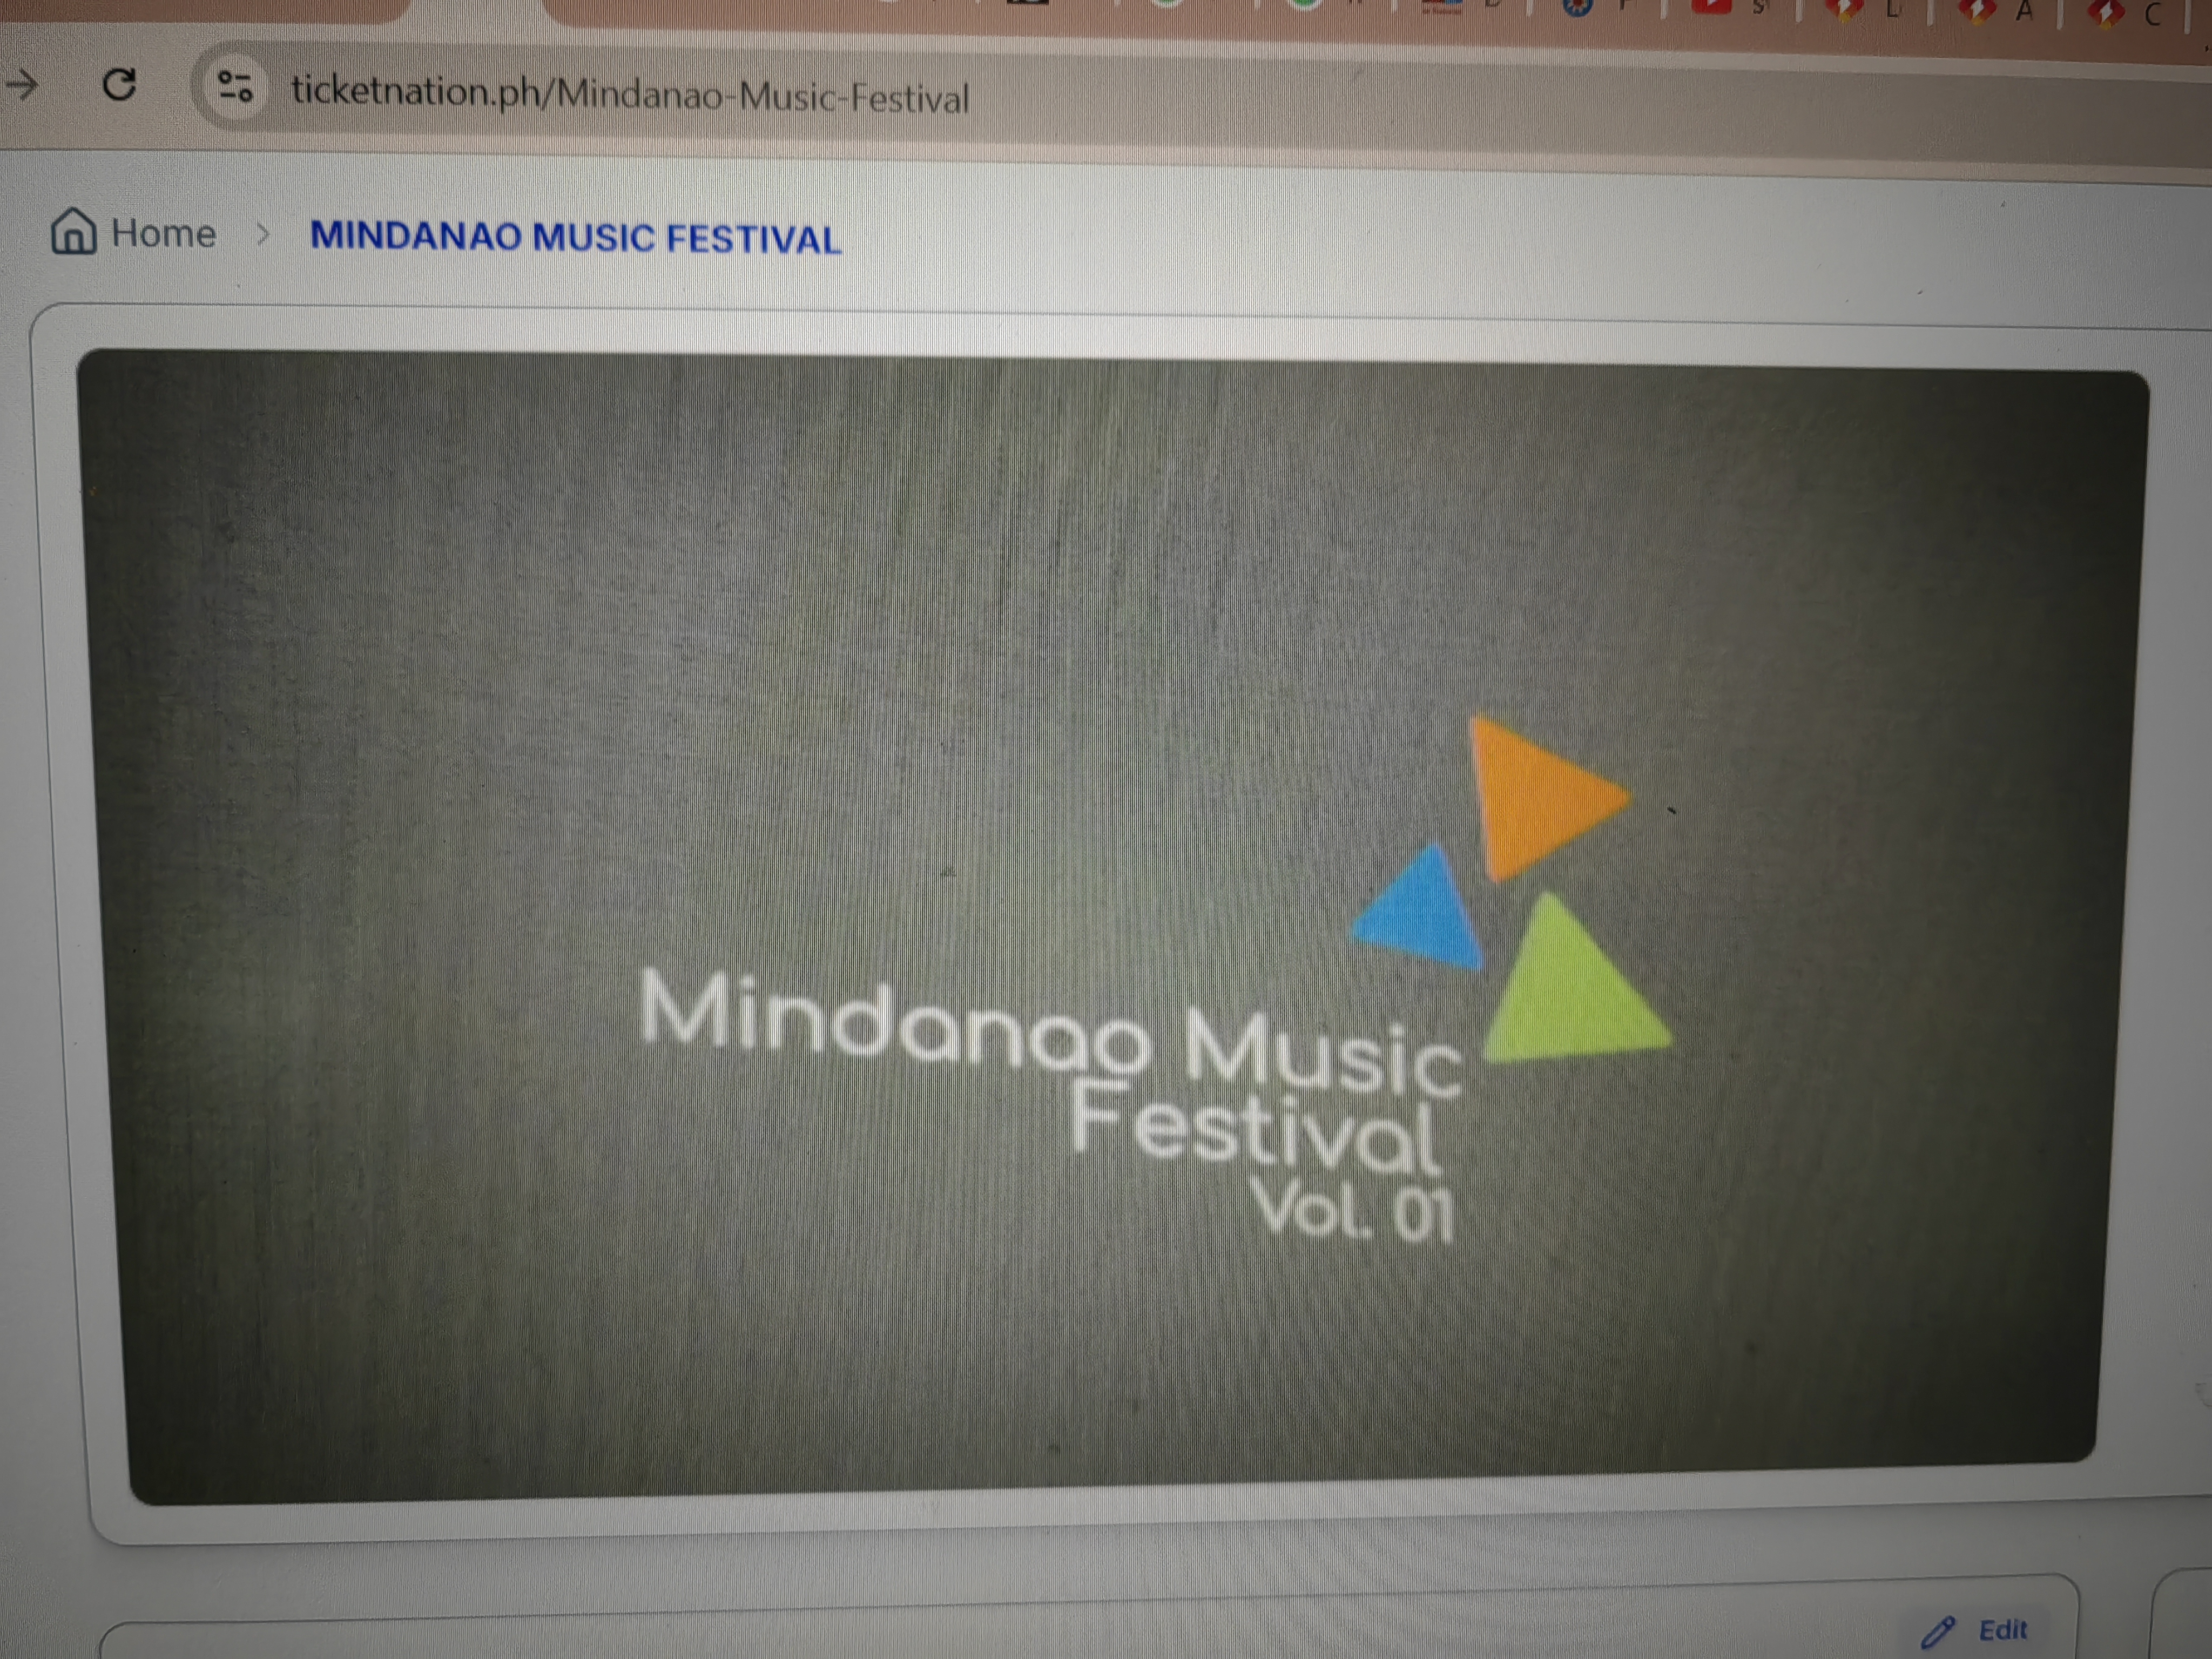
Task: Open the site information tune icon
Action: coord(236,87)
